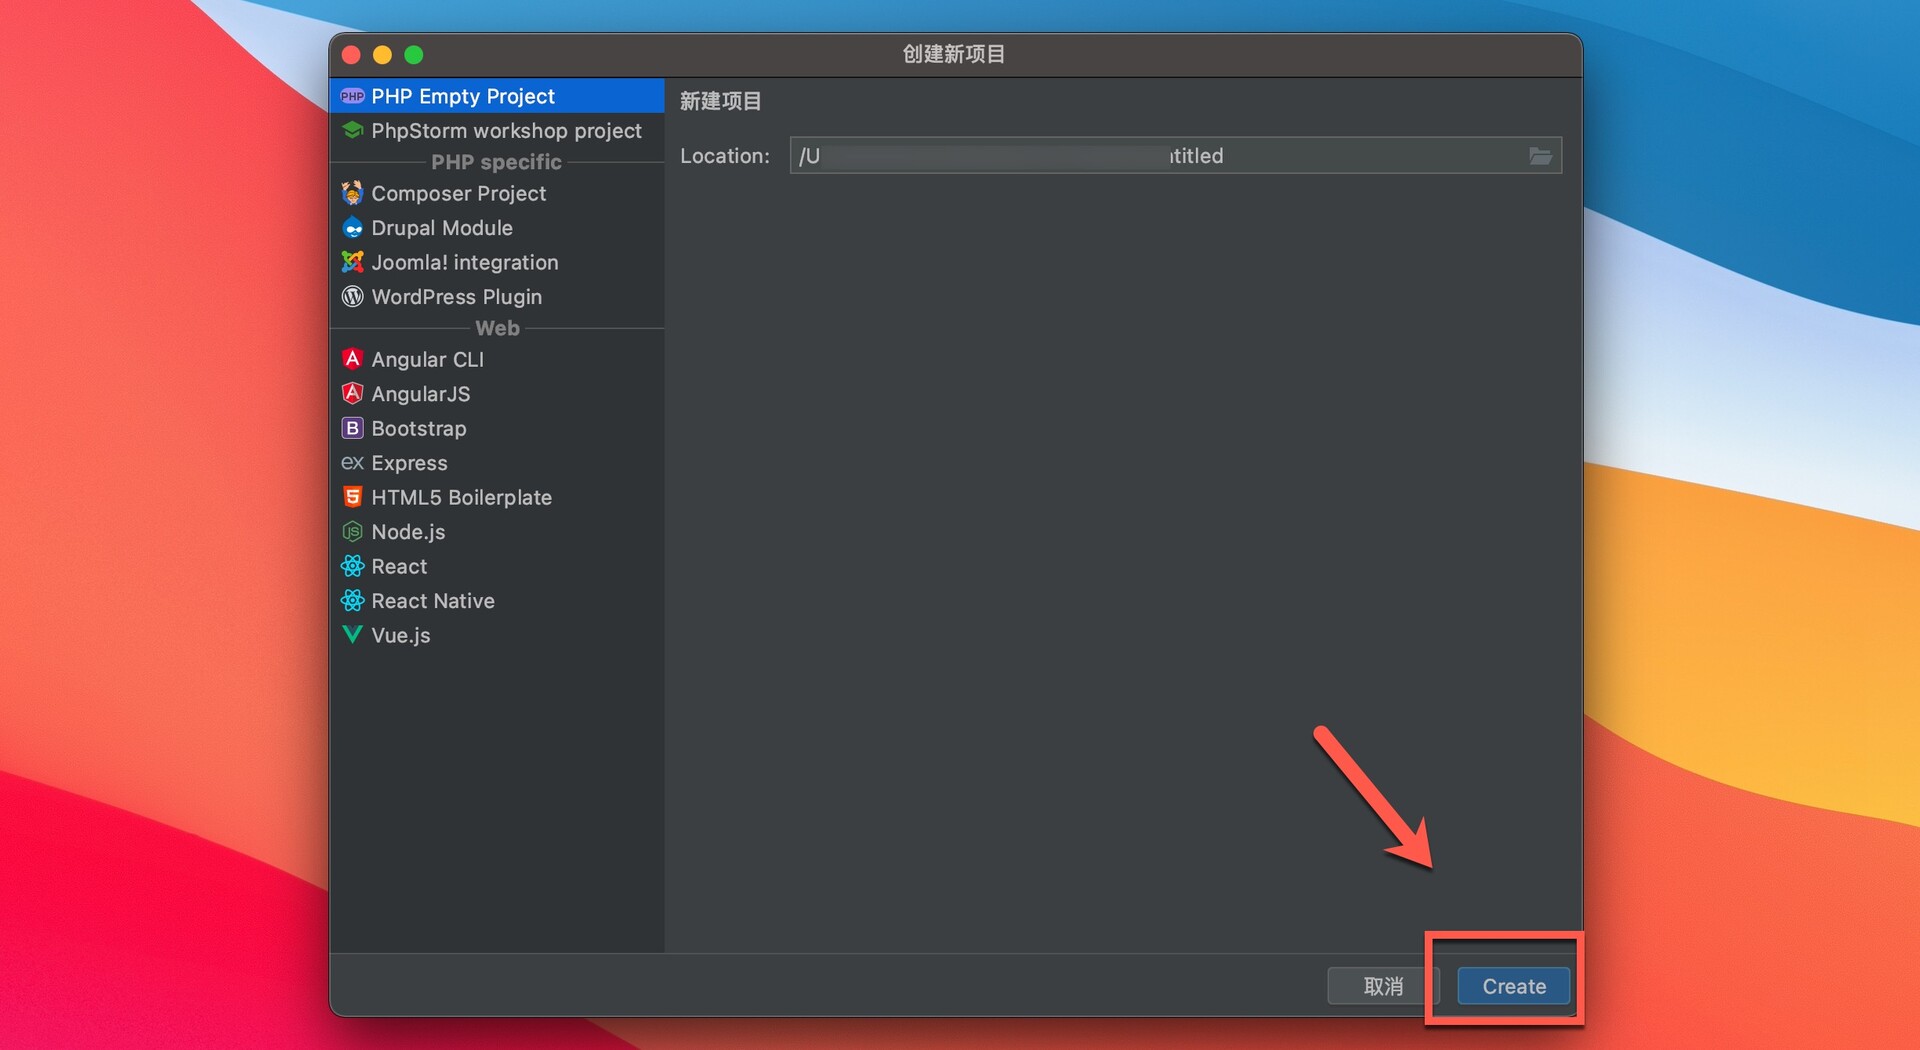Choose Vue.js label
The width and height of the screenshot is (1920, 1050).
(401, 635)
